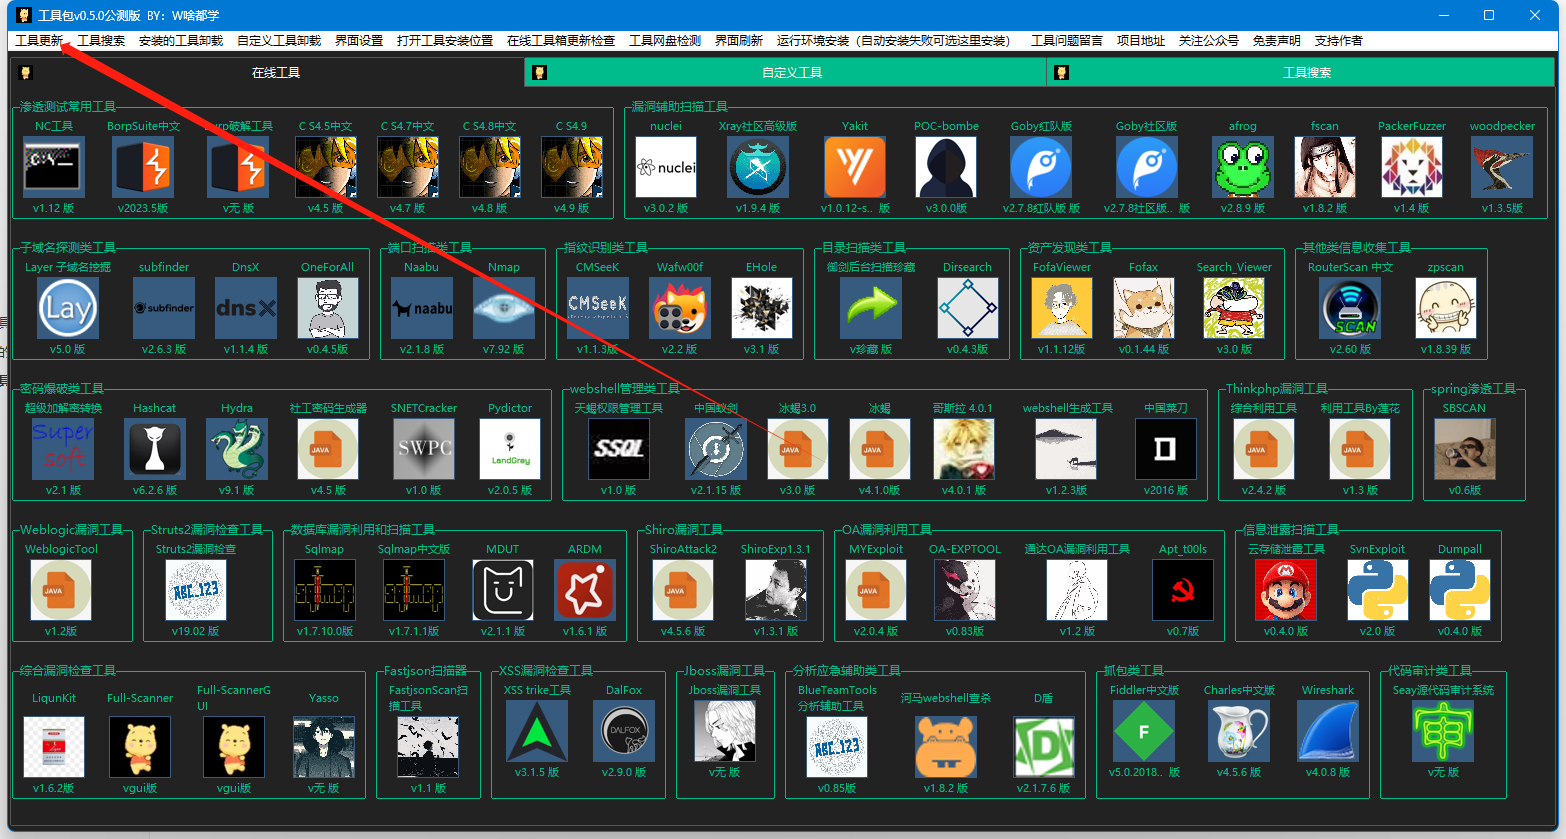Launch the Yakit tool icon
Image resolution: width=1566 pixels, height=839 pixels.
pos(855,167)
